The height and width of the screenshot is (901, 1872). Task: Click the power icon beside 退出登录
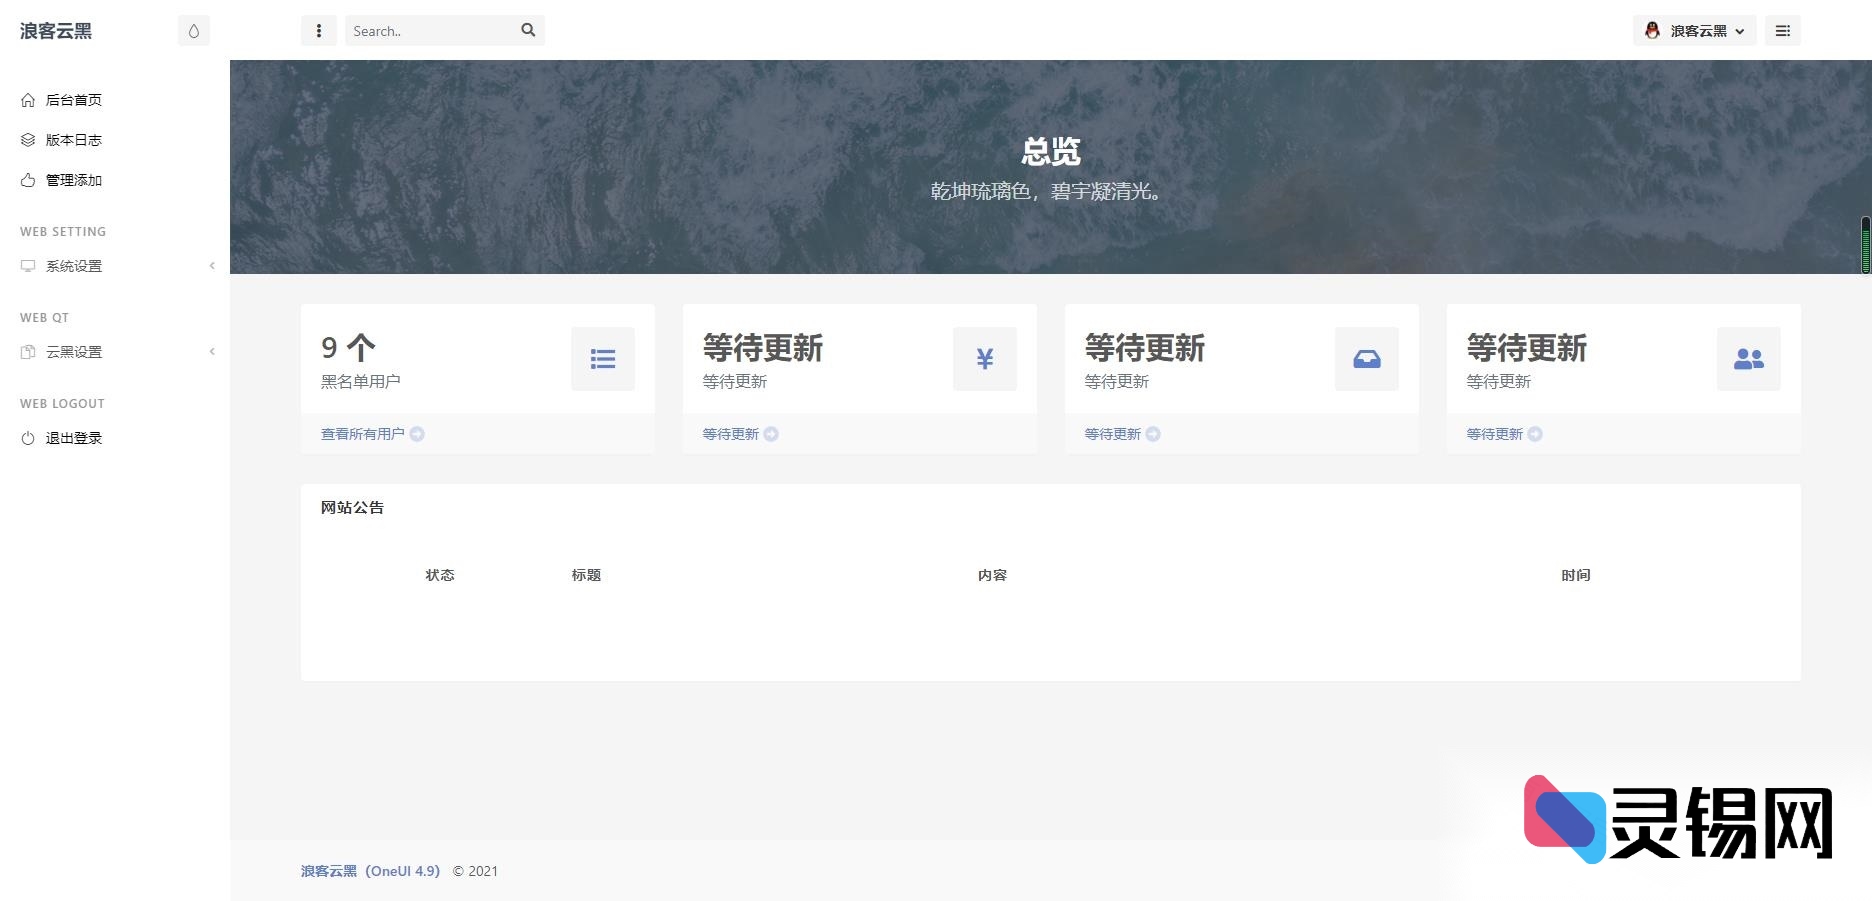point(27,437)
